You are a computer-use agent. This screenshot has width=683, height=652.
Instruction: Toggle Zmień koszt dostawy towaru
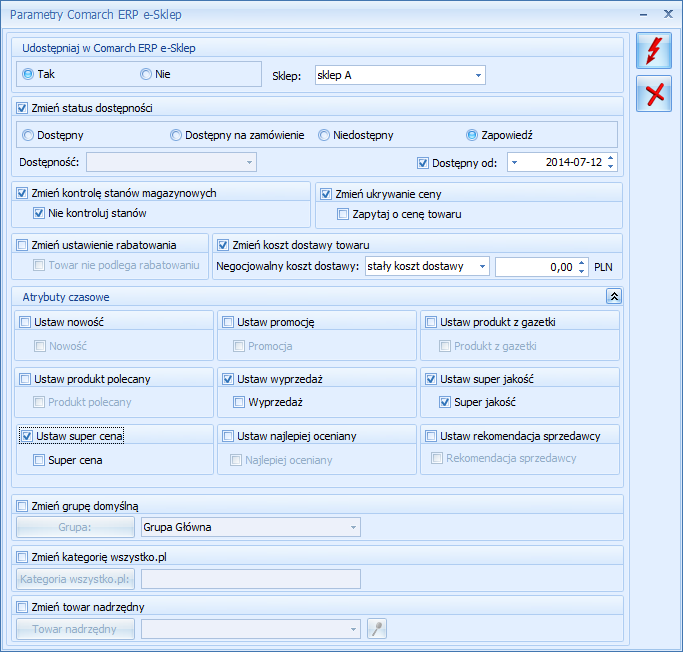(x=223, y=245)
